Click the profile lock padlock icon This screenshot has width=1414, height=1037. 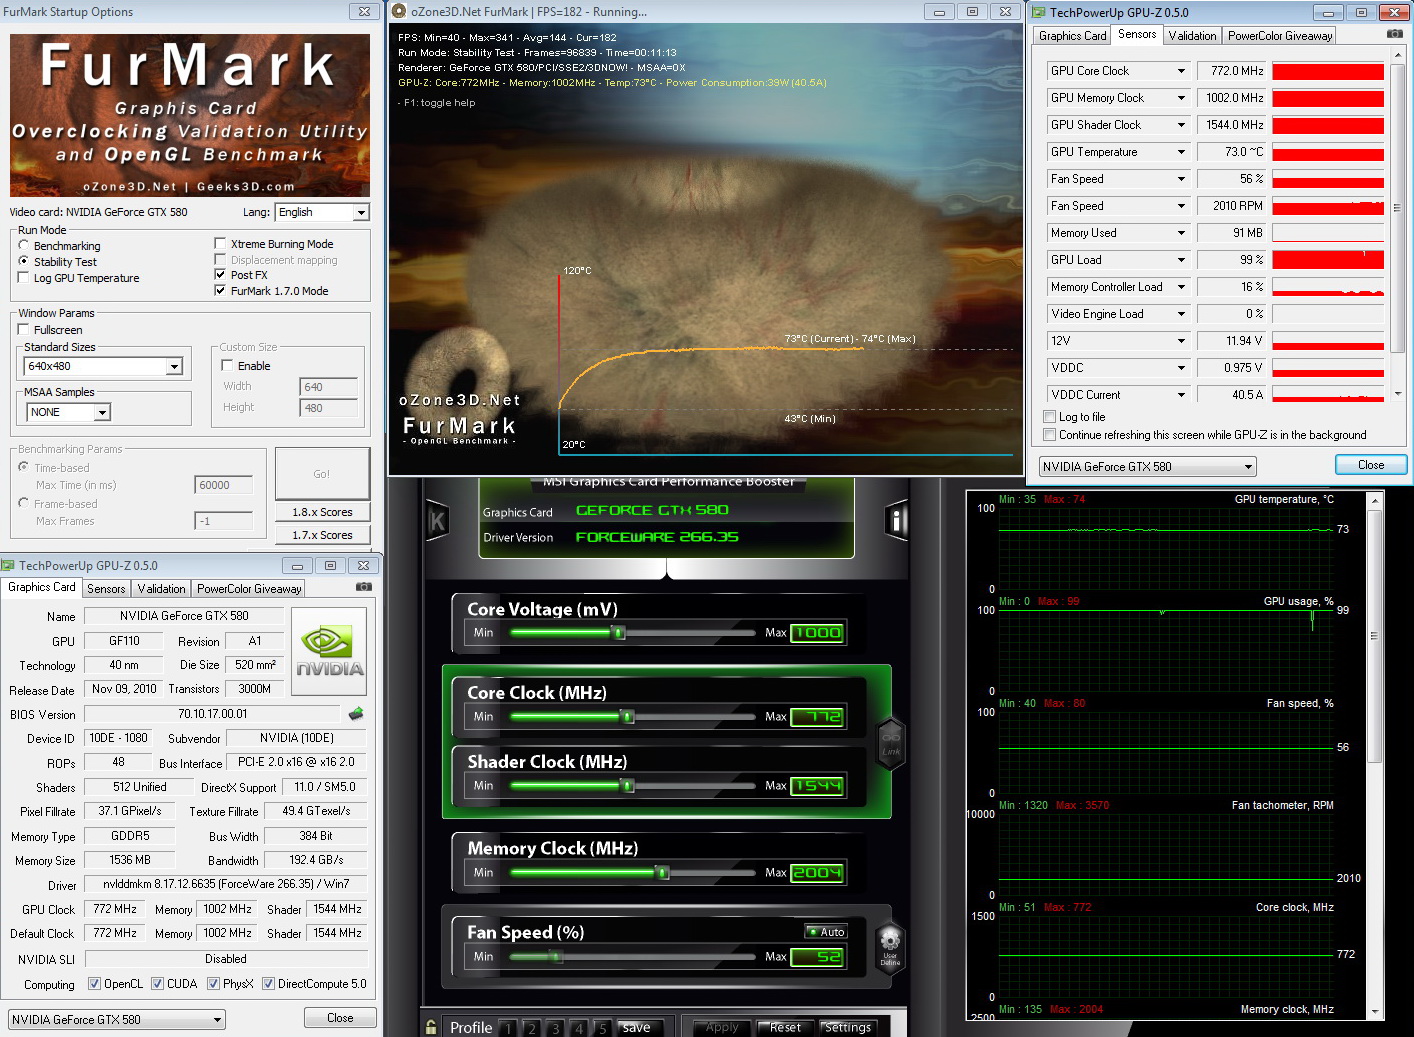point(431,1027)
